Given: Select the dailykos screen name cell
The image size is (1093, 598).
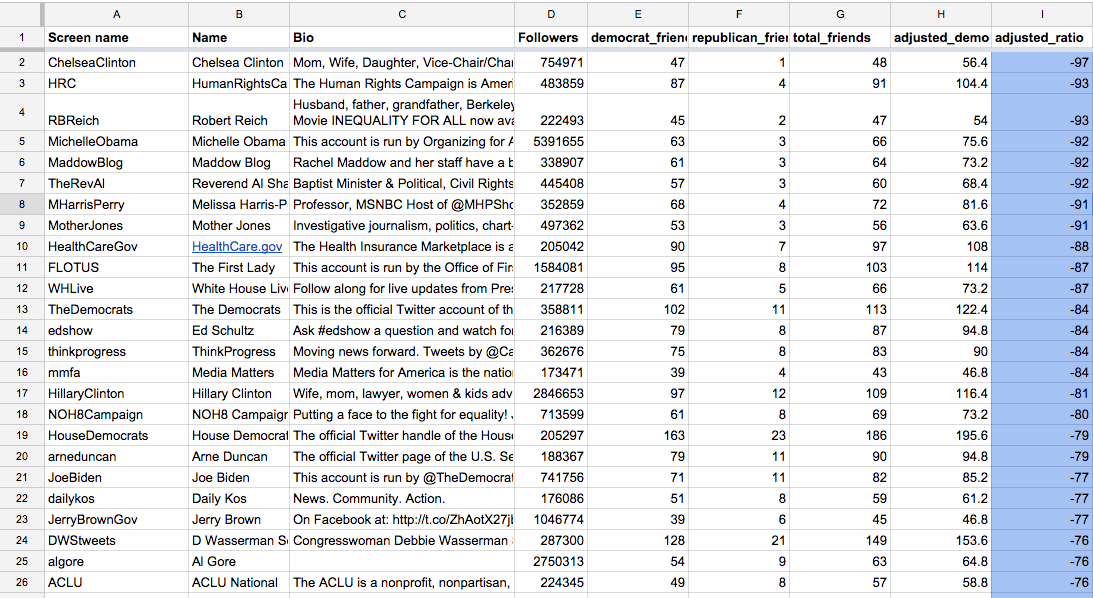Looking at the screenshot, I should [x=116, y=499].
